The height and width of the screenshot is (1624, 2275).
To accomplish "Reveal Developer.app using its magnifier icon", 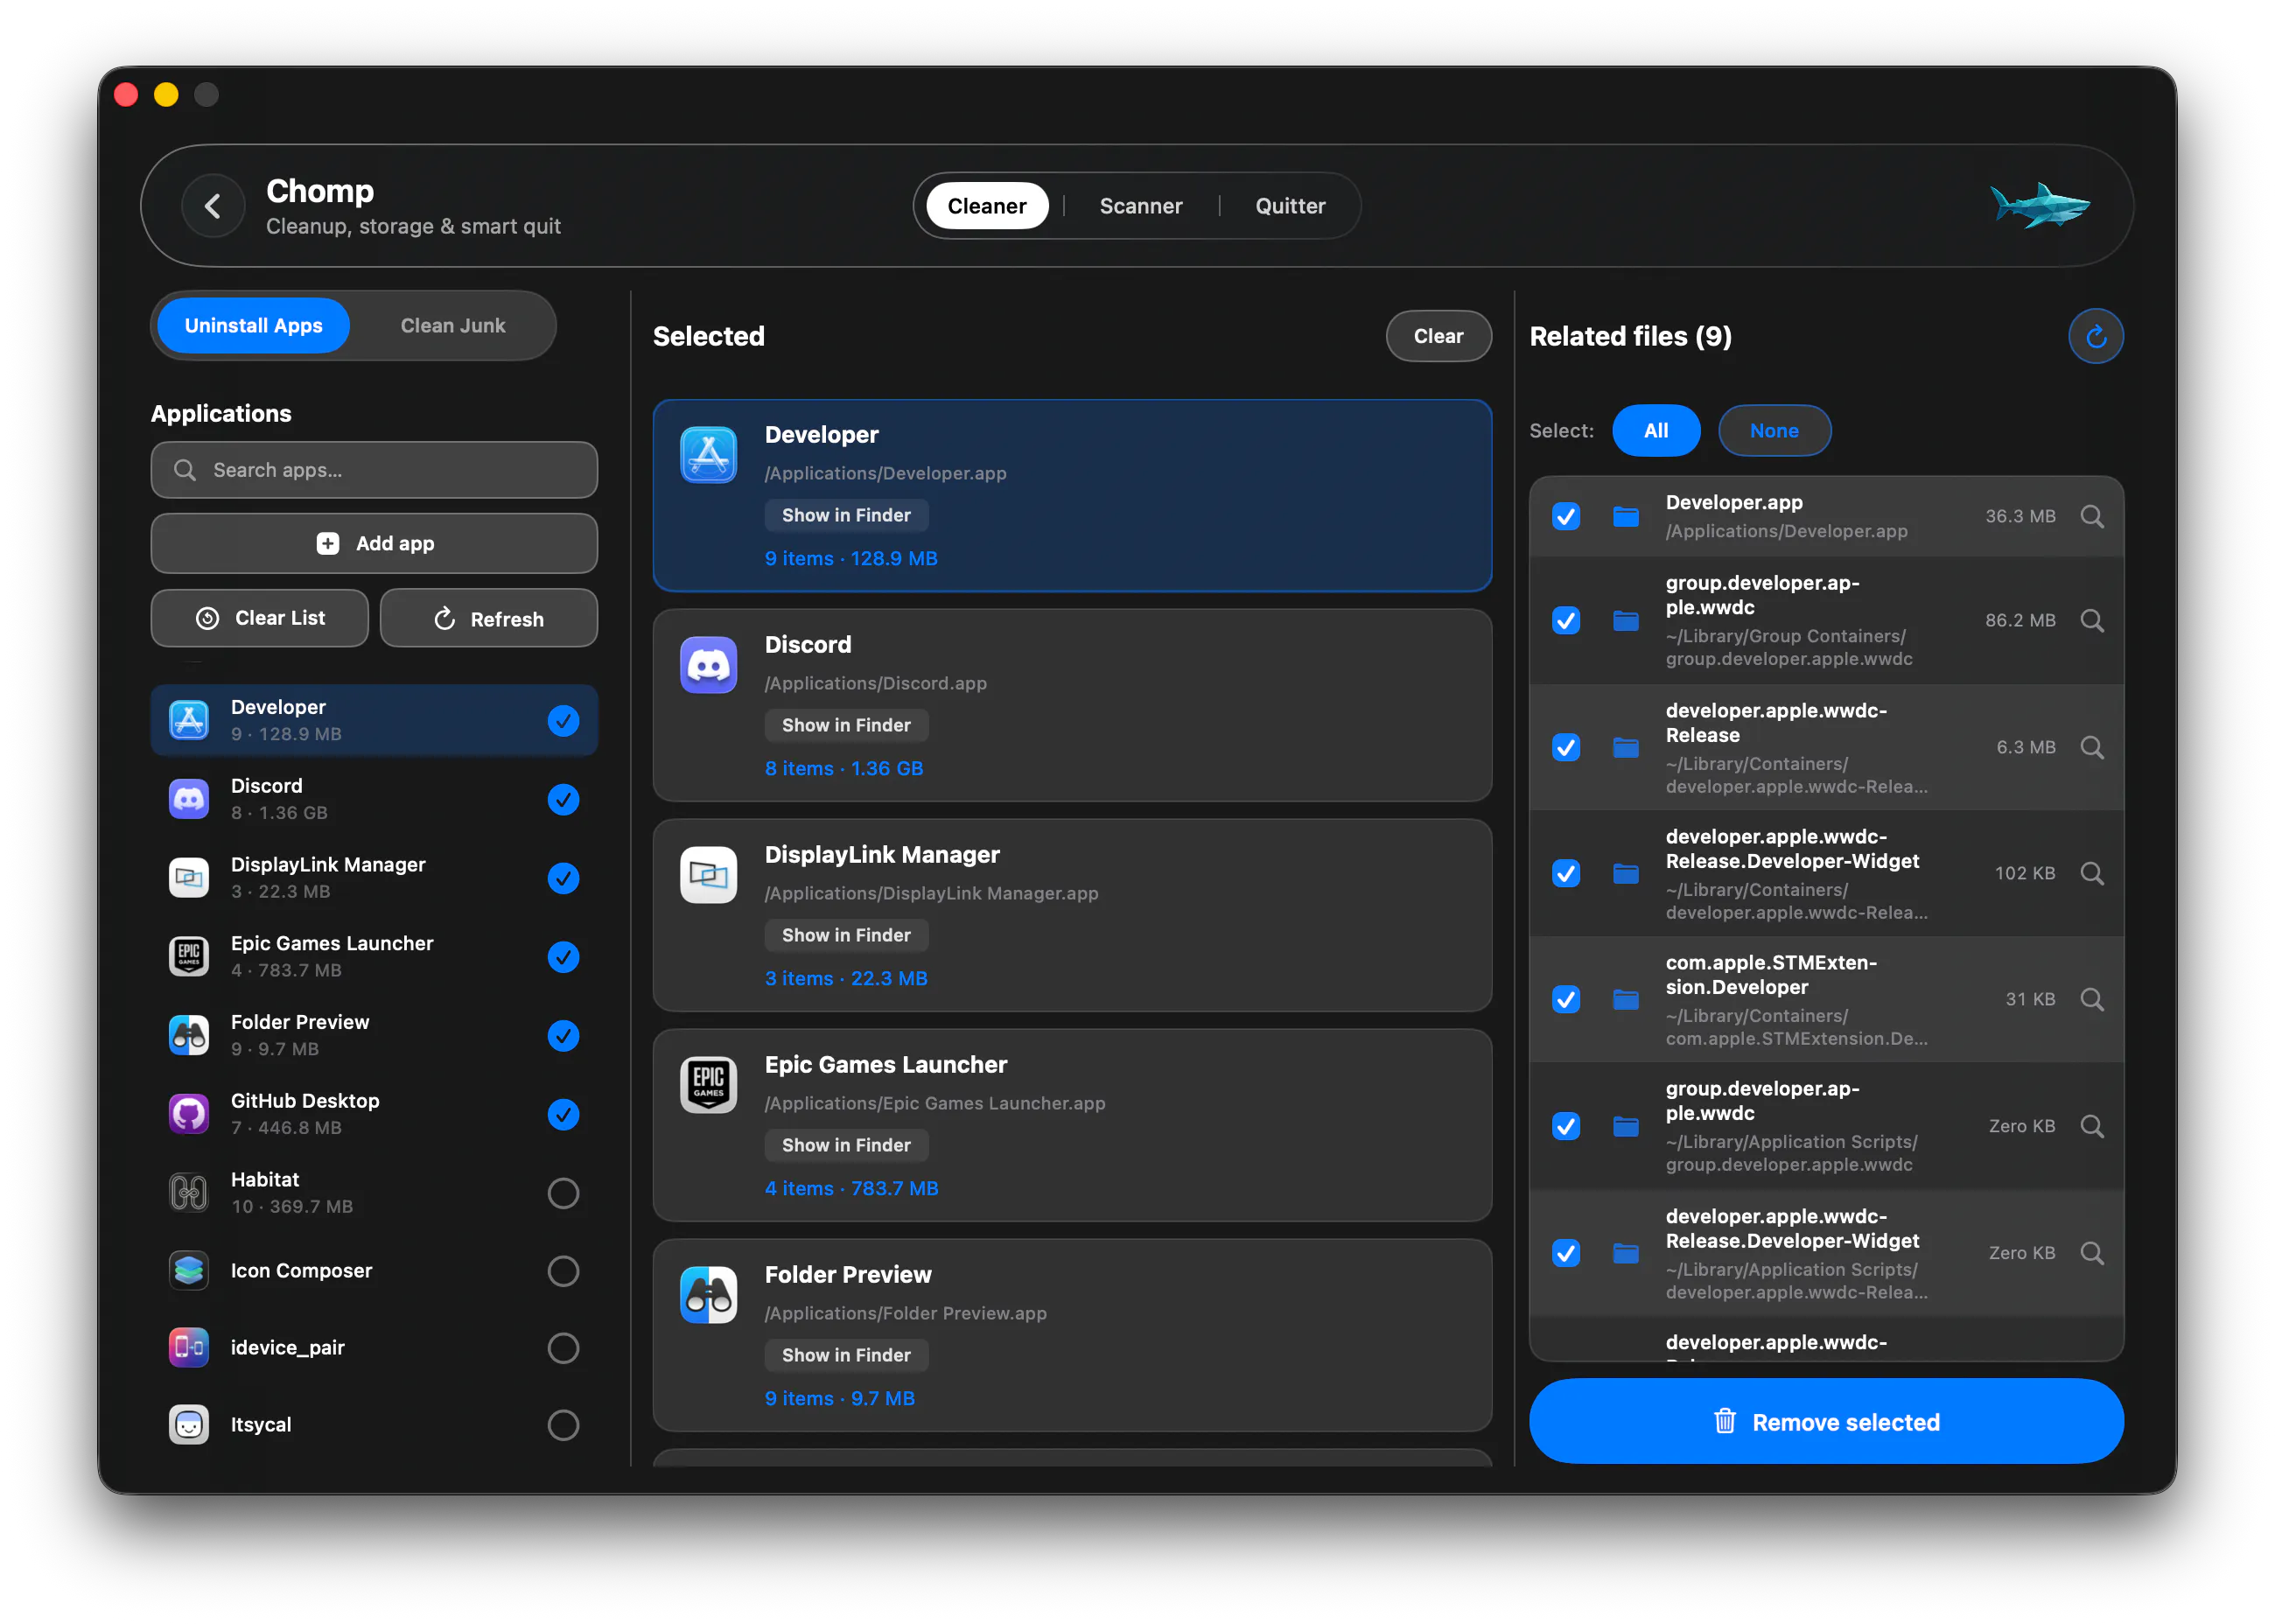I will pos(2091,516).
